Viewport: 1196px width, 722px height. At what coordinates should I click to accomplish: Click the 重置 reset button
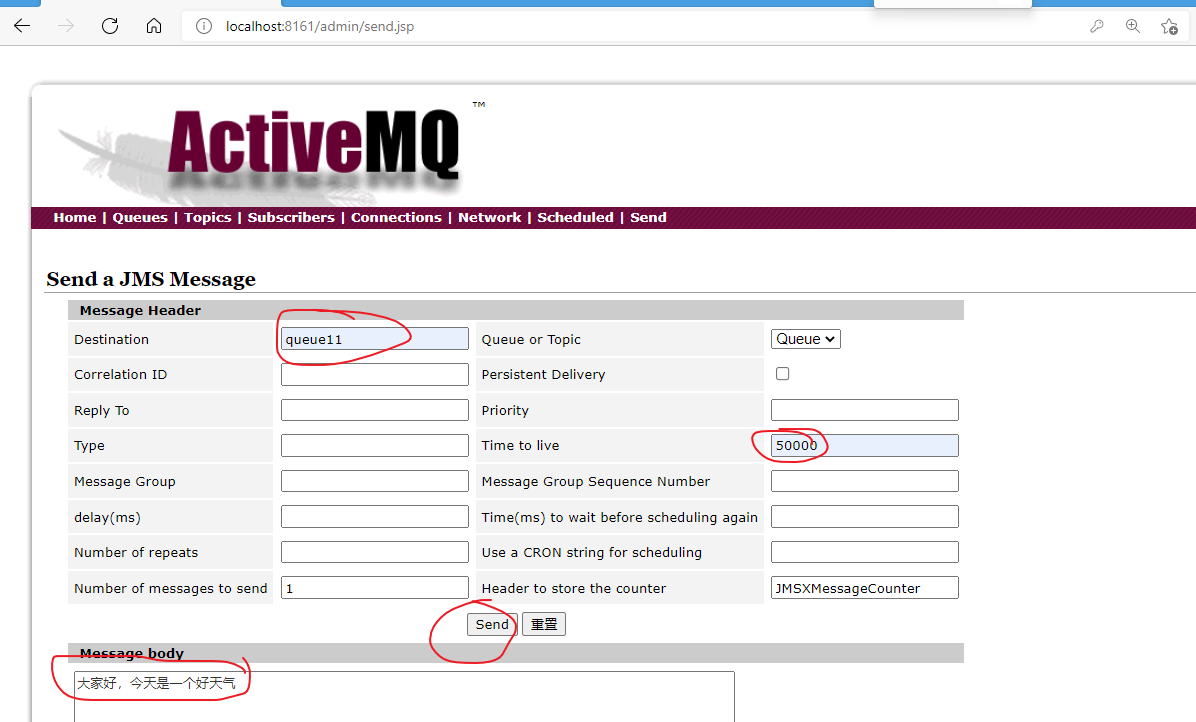coord(544,624)
